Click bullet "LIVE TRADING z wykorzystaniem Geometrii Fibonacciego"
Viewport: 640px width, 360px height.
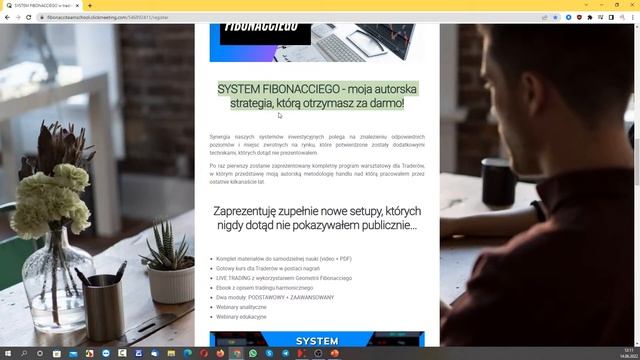pos(284,278)
